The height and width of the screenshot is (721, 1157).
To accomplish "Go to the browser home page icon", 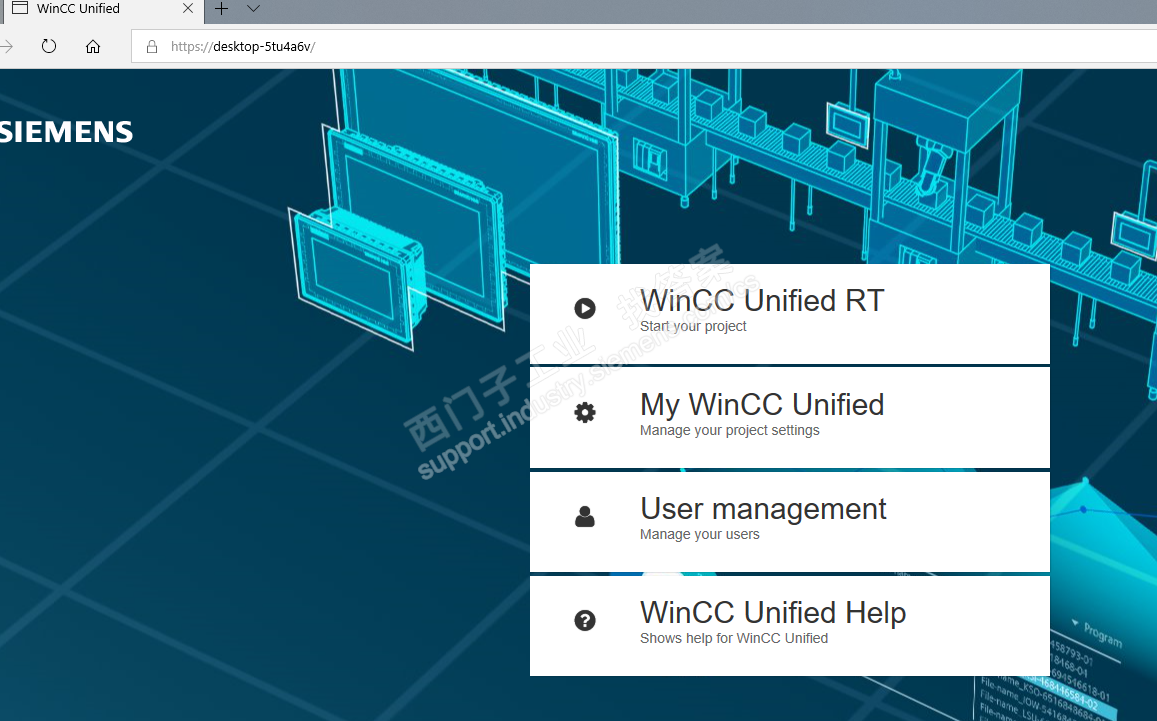I will 93,46.
